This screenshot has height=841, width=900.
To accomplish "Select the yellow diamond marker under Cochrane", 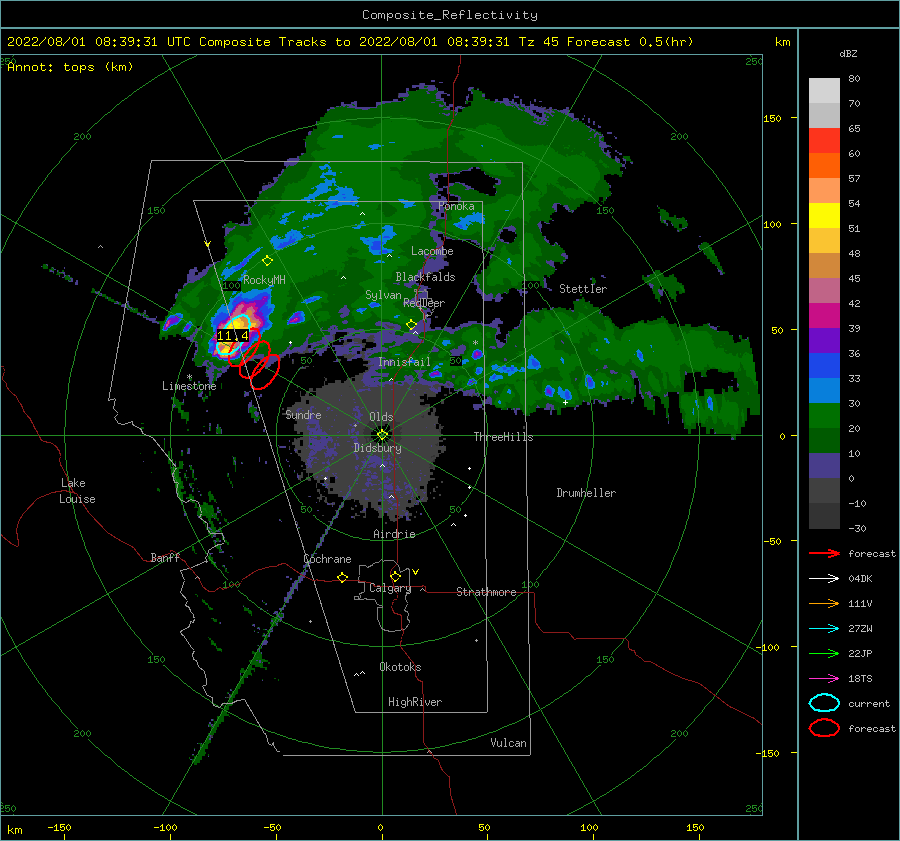I will 343,577.
